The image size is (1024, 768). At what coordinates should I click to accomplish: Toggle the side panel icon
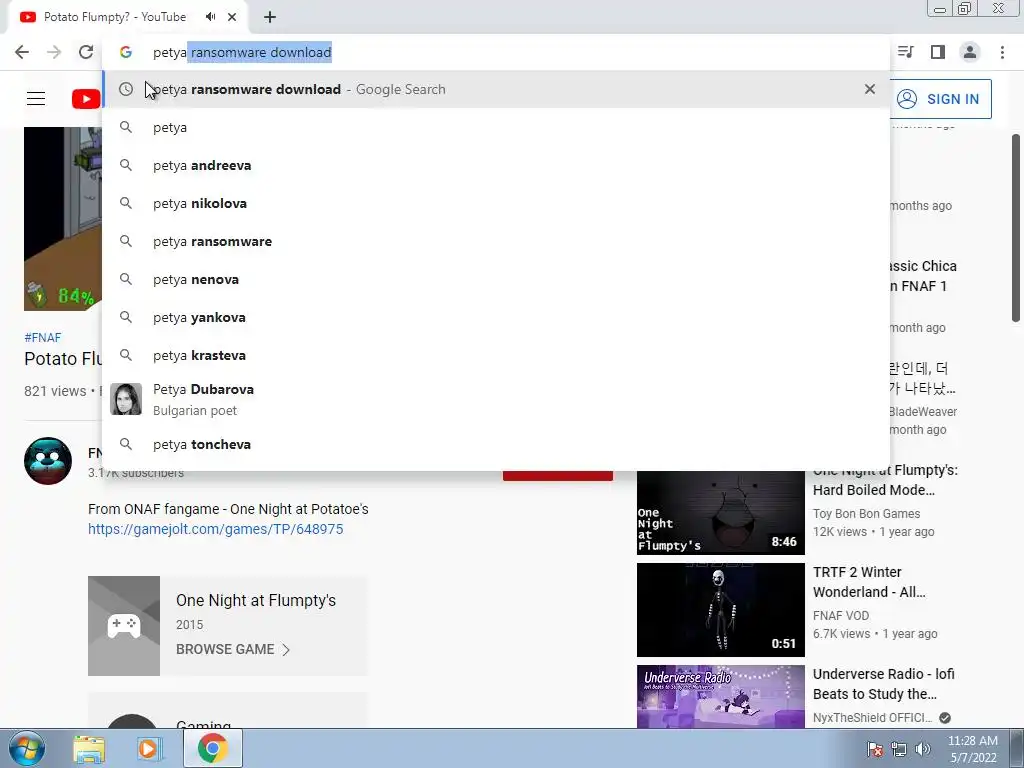click(x=938, y=52)
